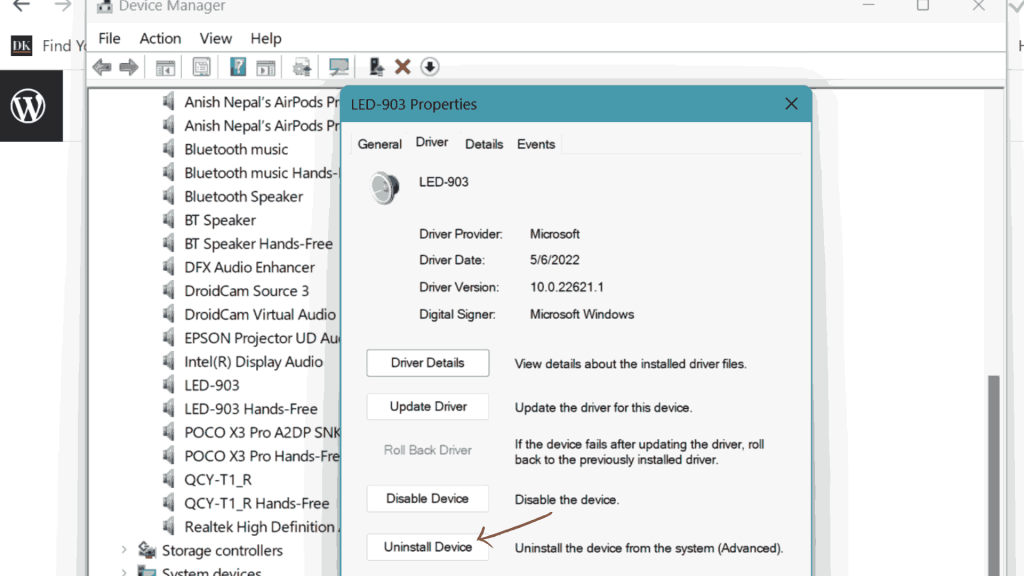Switch to the Events tab
This screenshot has width=1024, height=576.
click(536, 144)
